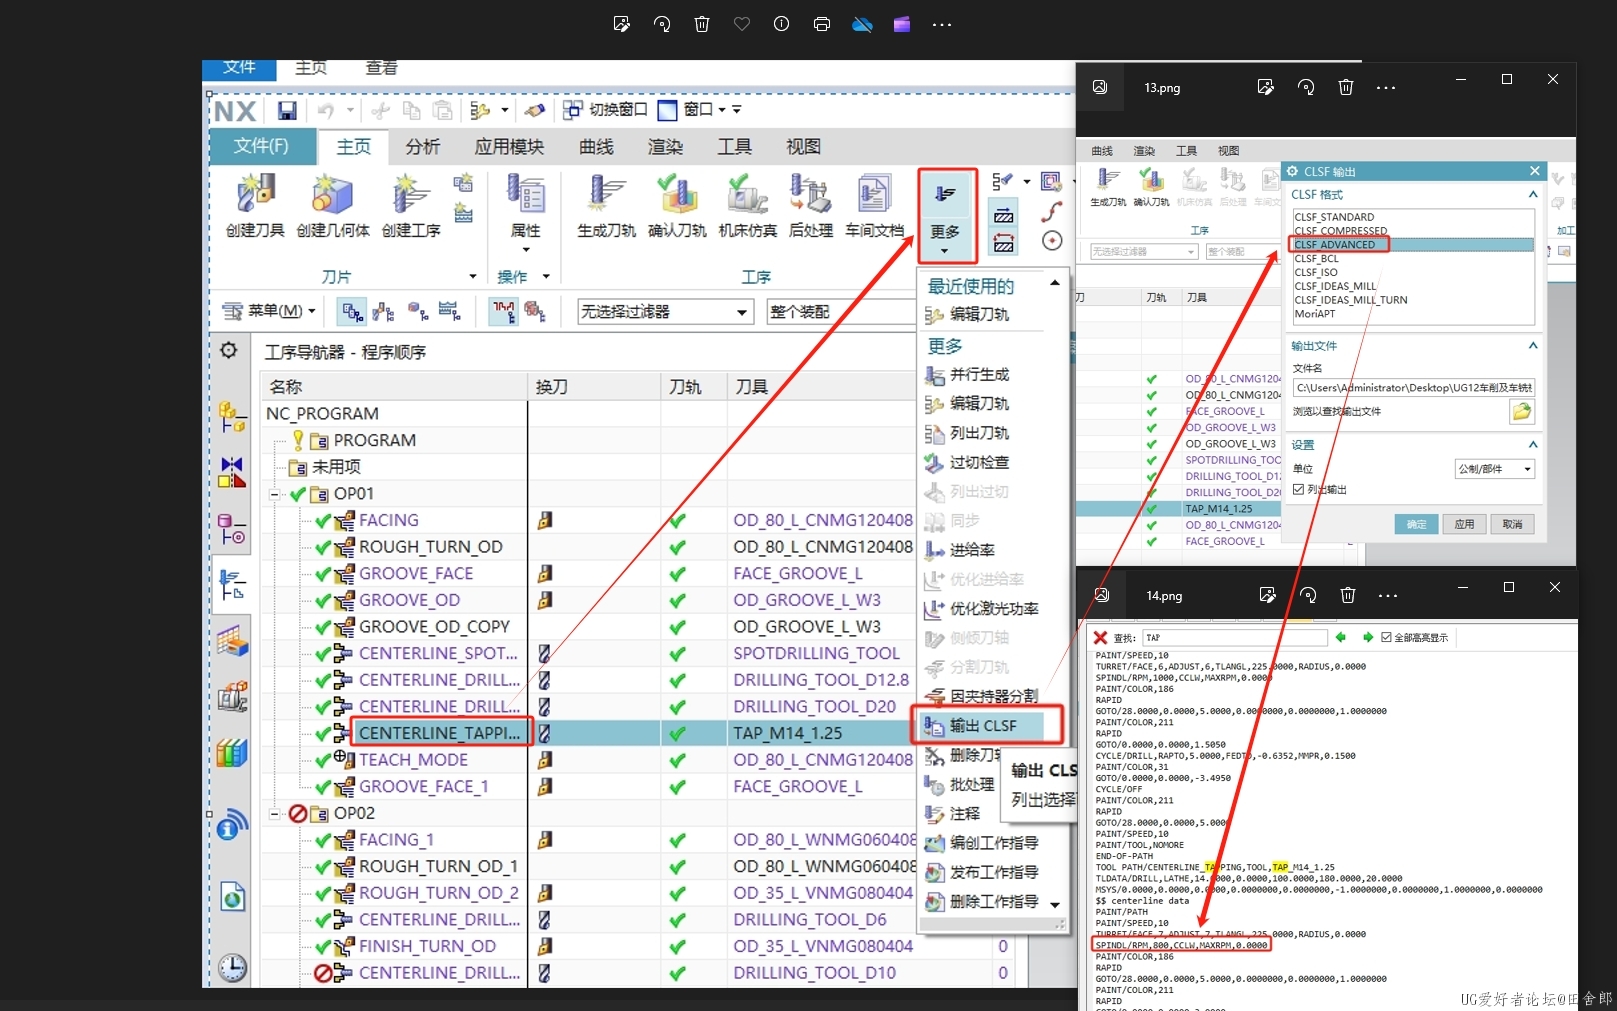Click the edit image icon in main viewer toolbar
The width and height of the screenshot is (1617, 1011).
click(x=621, y=24)
